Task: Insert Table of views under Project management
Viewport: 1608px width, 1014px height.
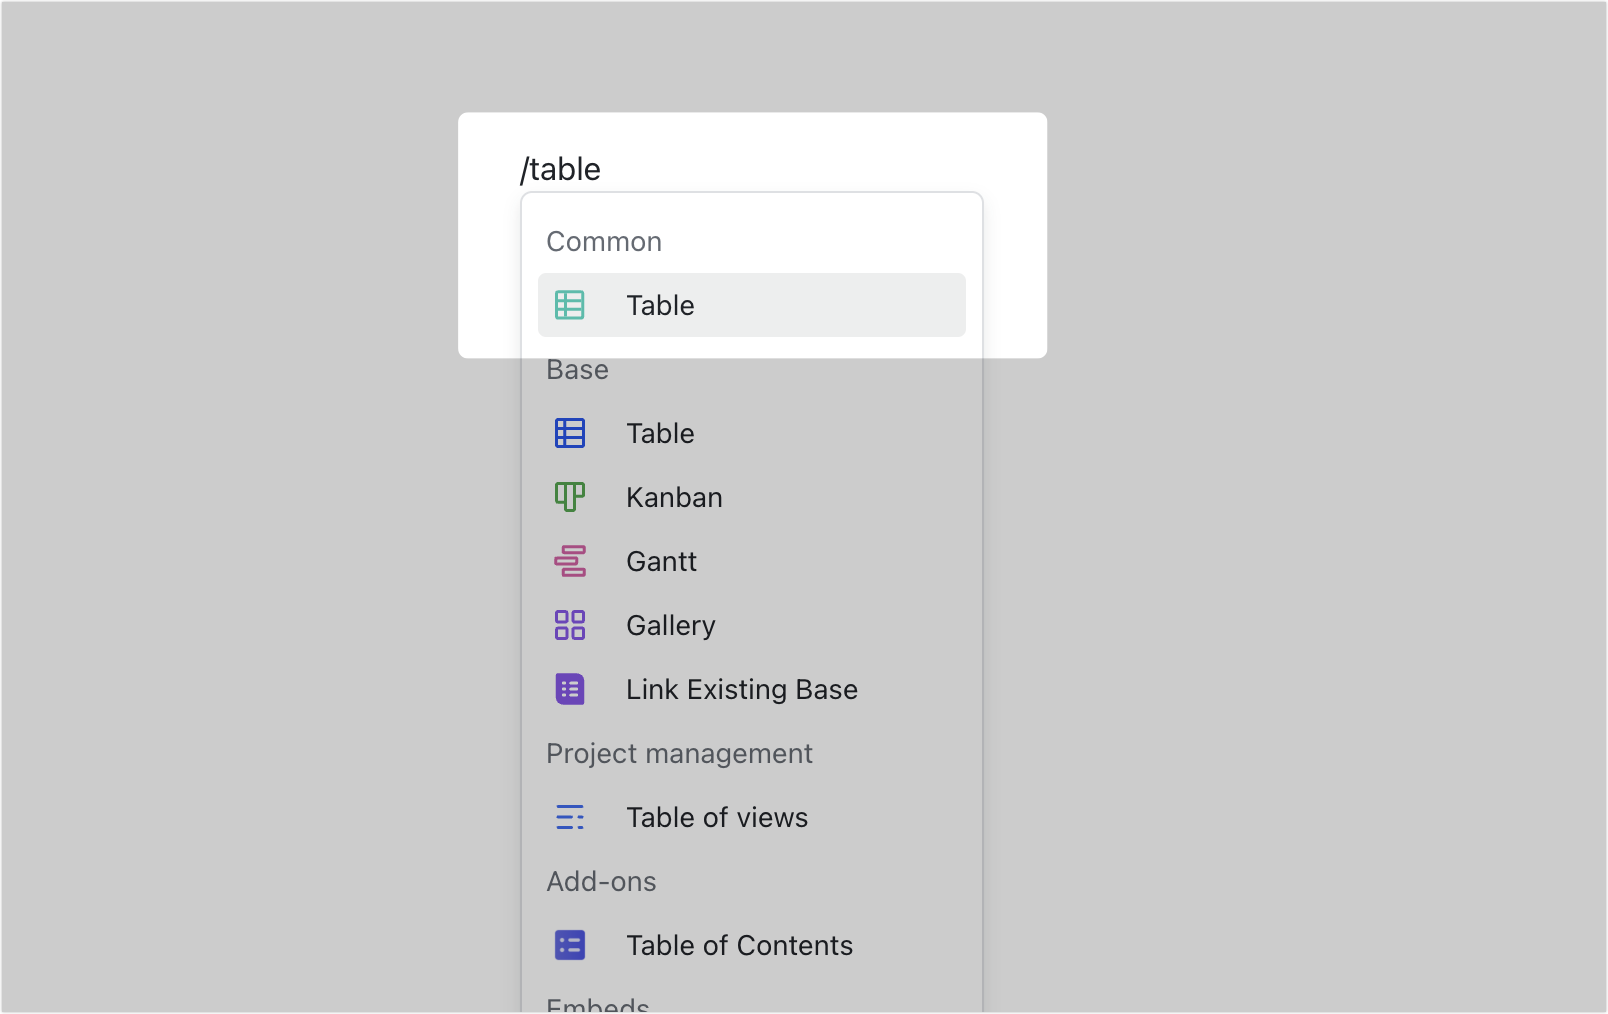Action: click(717, 817)
